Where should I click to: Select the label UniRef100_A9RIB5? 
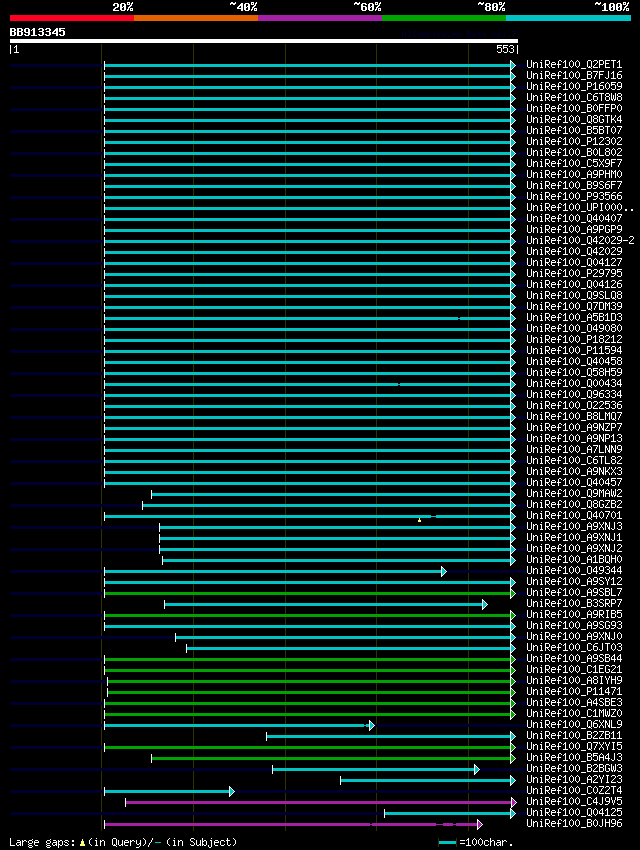[x=574, y=614]
